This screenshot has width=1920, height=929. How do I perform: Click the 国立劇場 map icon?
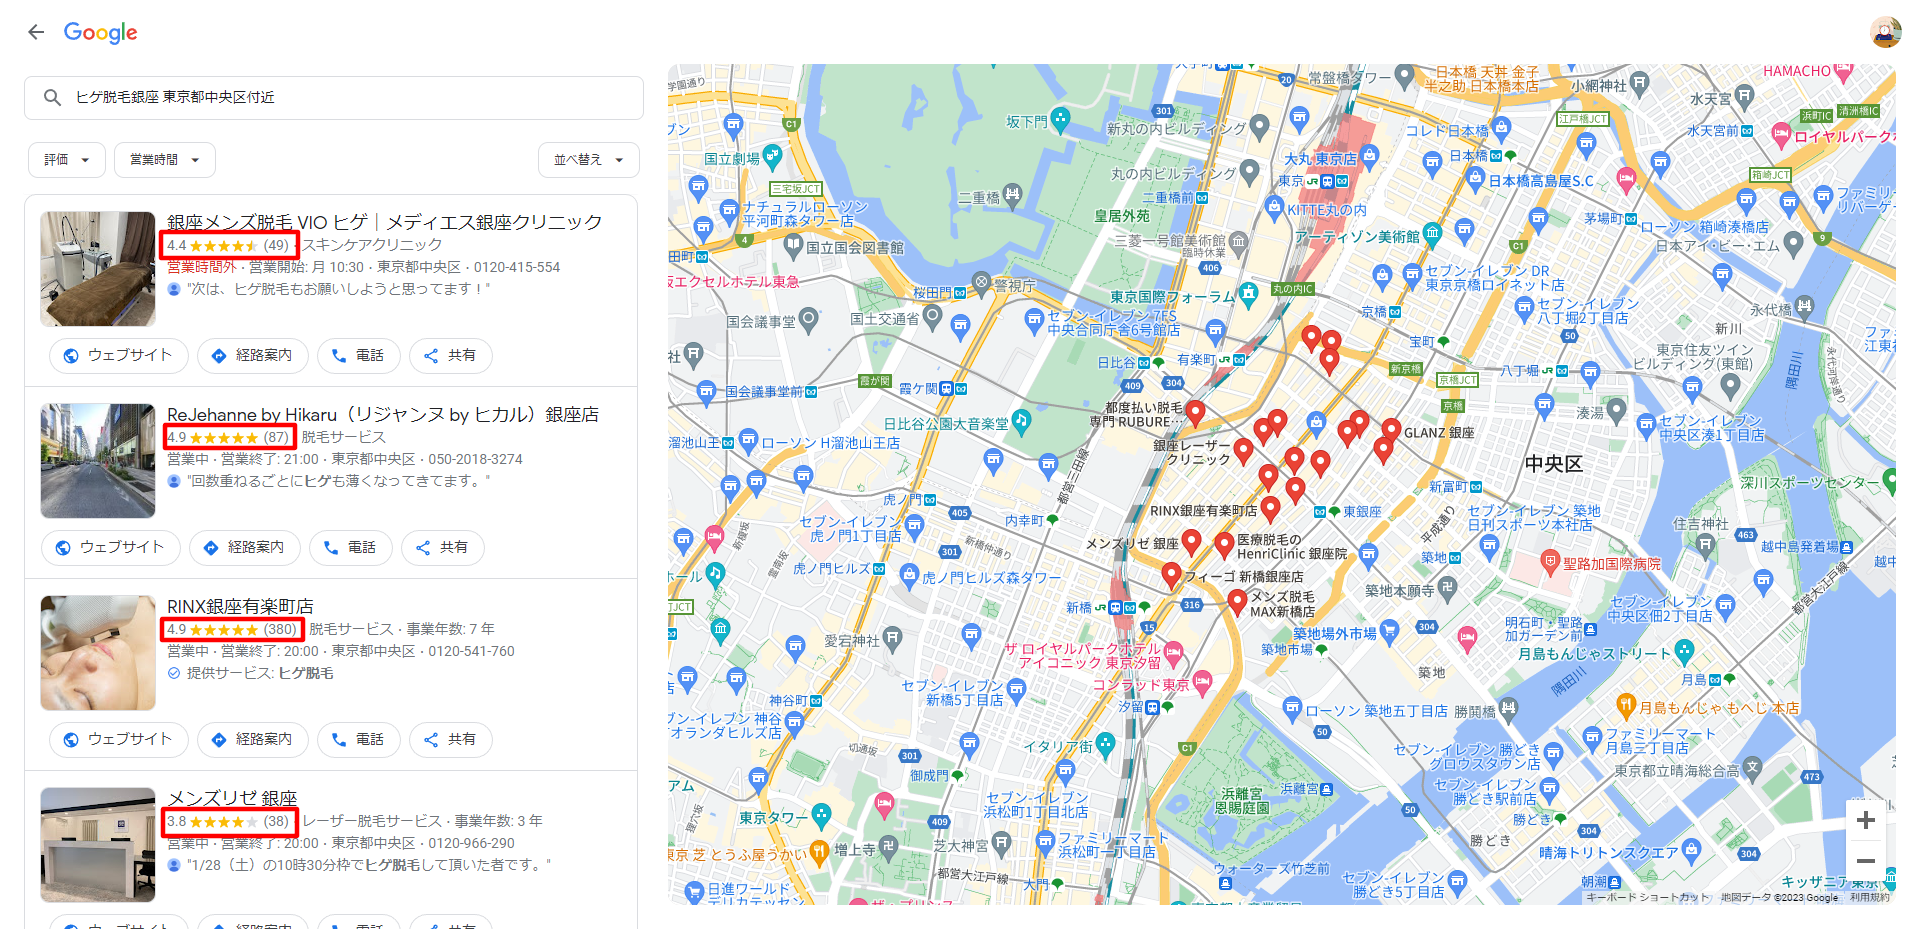click(772, 156)
